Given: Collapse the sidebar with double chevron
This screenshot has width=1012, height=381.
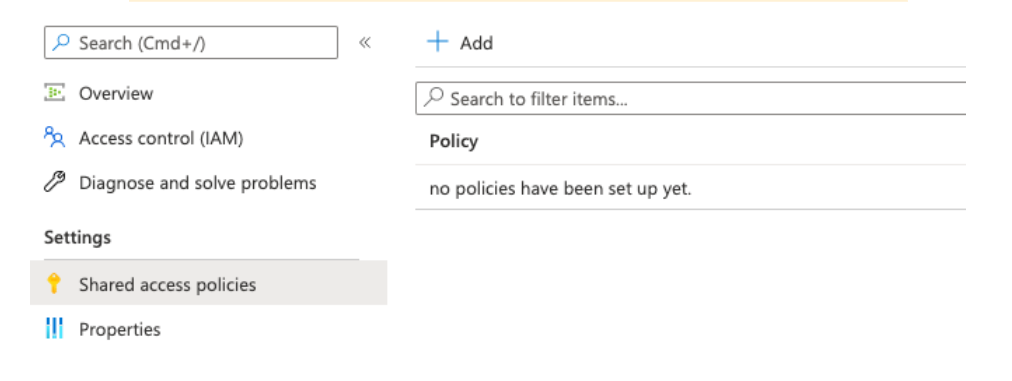Looking at the screenshot, I should tap(365, 43).
